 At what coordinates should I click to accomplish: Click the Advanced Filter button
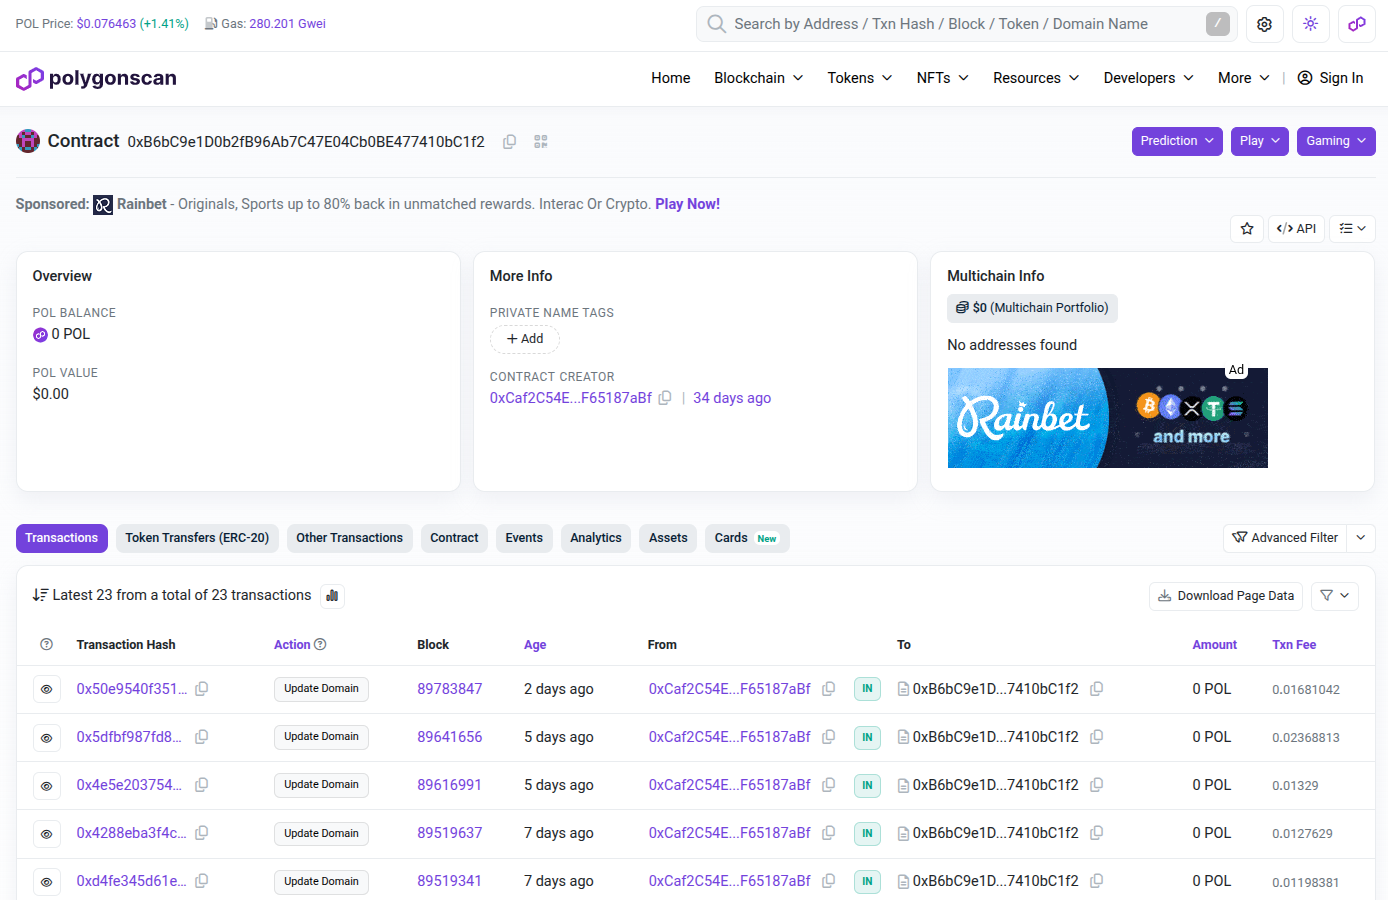(x=1285, y=538)
